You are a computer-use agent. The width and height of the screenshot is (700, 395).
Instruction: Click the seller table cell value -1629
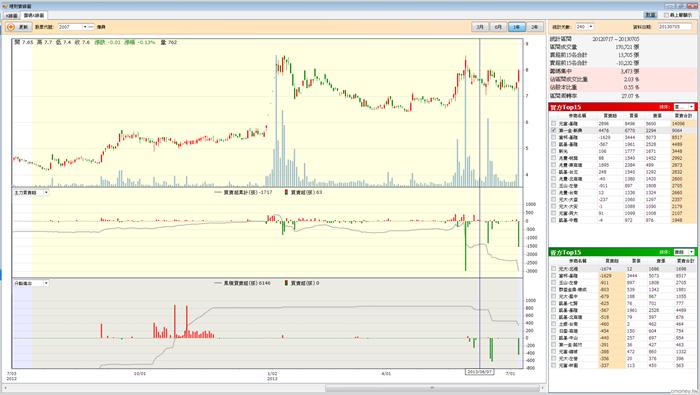[605, 276]
